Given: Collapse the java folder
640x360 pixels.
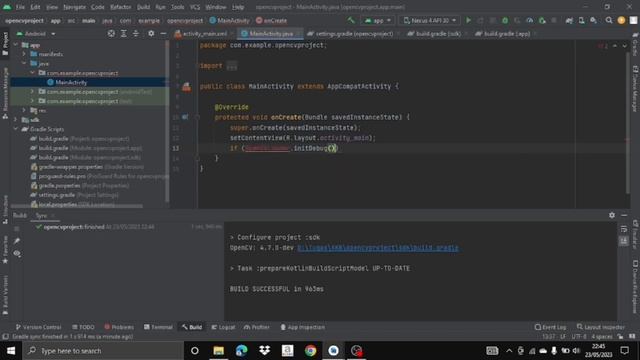Looking at the screenshot, I should point(24,63).
